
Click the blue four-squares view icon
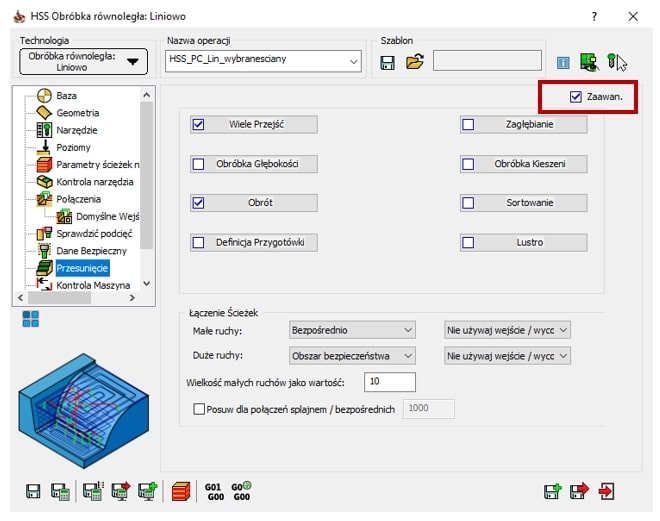click(x=31, y=319)
